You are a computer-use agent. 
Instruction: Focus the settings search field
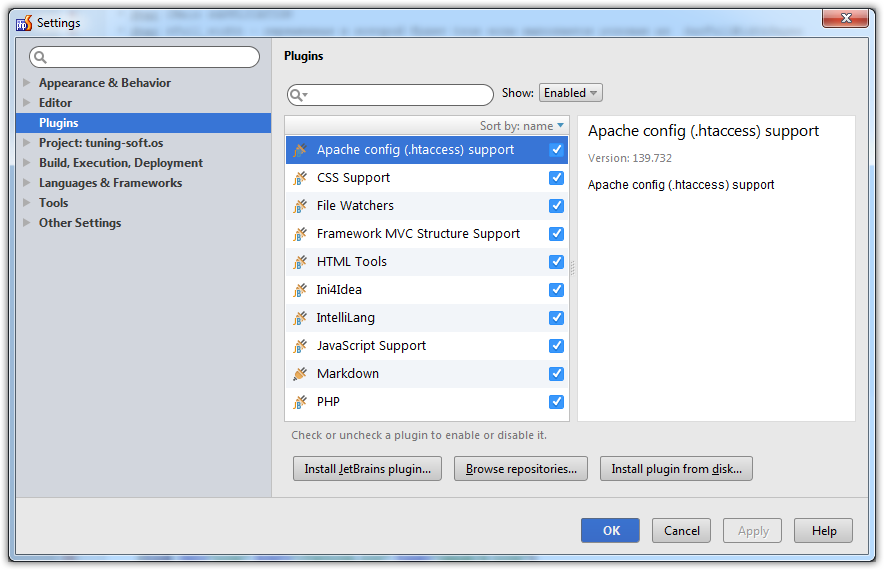pyautogui.click(x=144, y=57)
